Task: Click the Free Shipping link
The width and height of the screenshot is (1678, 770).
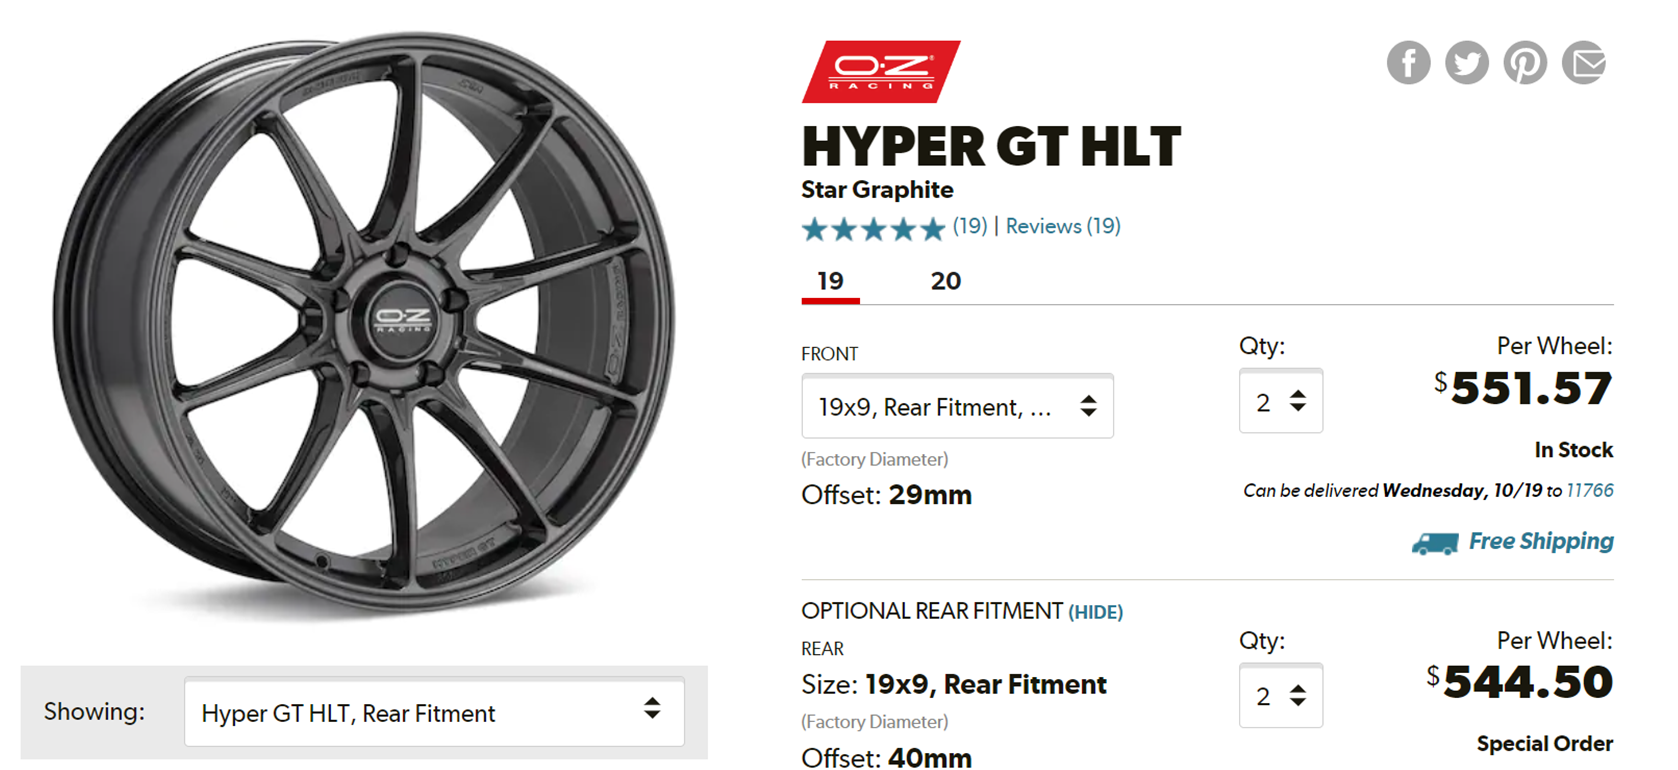Action: coord(1540,541)
